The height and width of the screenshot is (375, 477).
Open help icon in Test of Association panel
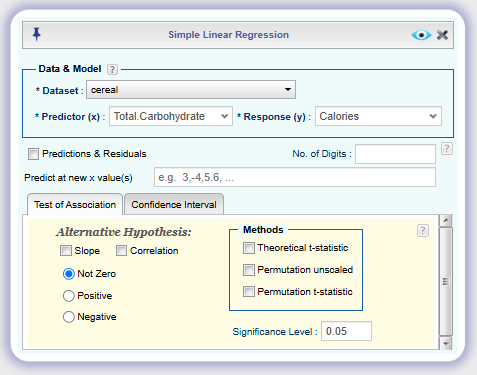[x=423, y=230]
